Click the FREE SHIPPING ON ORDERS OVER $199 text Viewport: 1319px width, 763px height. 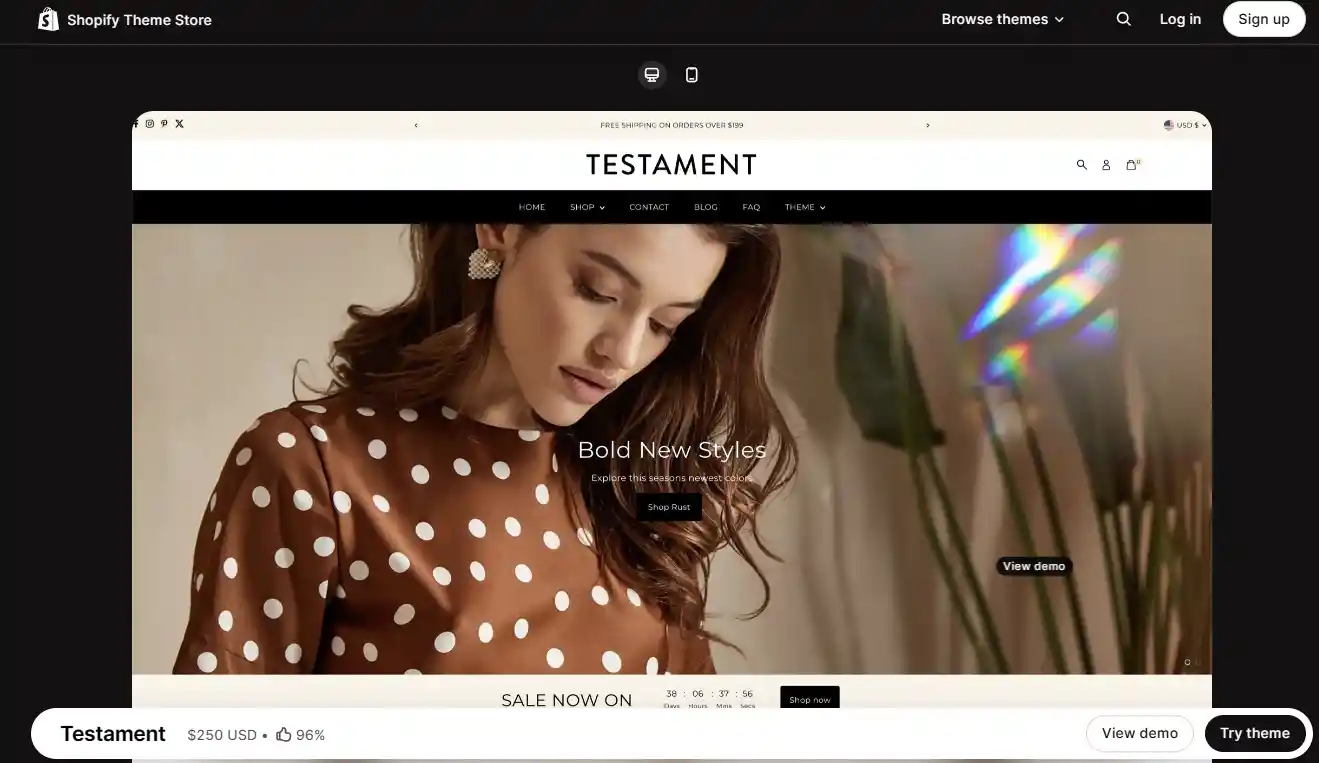pos(671,125)
